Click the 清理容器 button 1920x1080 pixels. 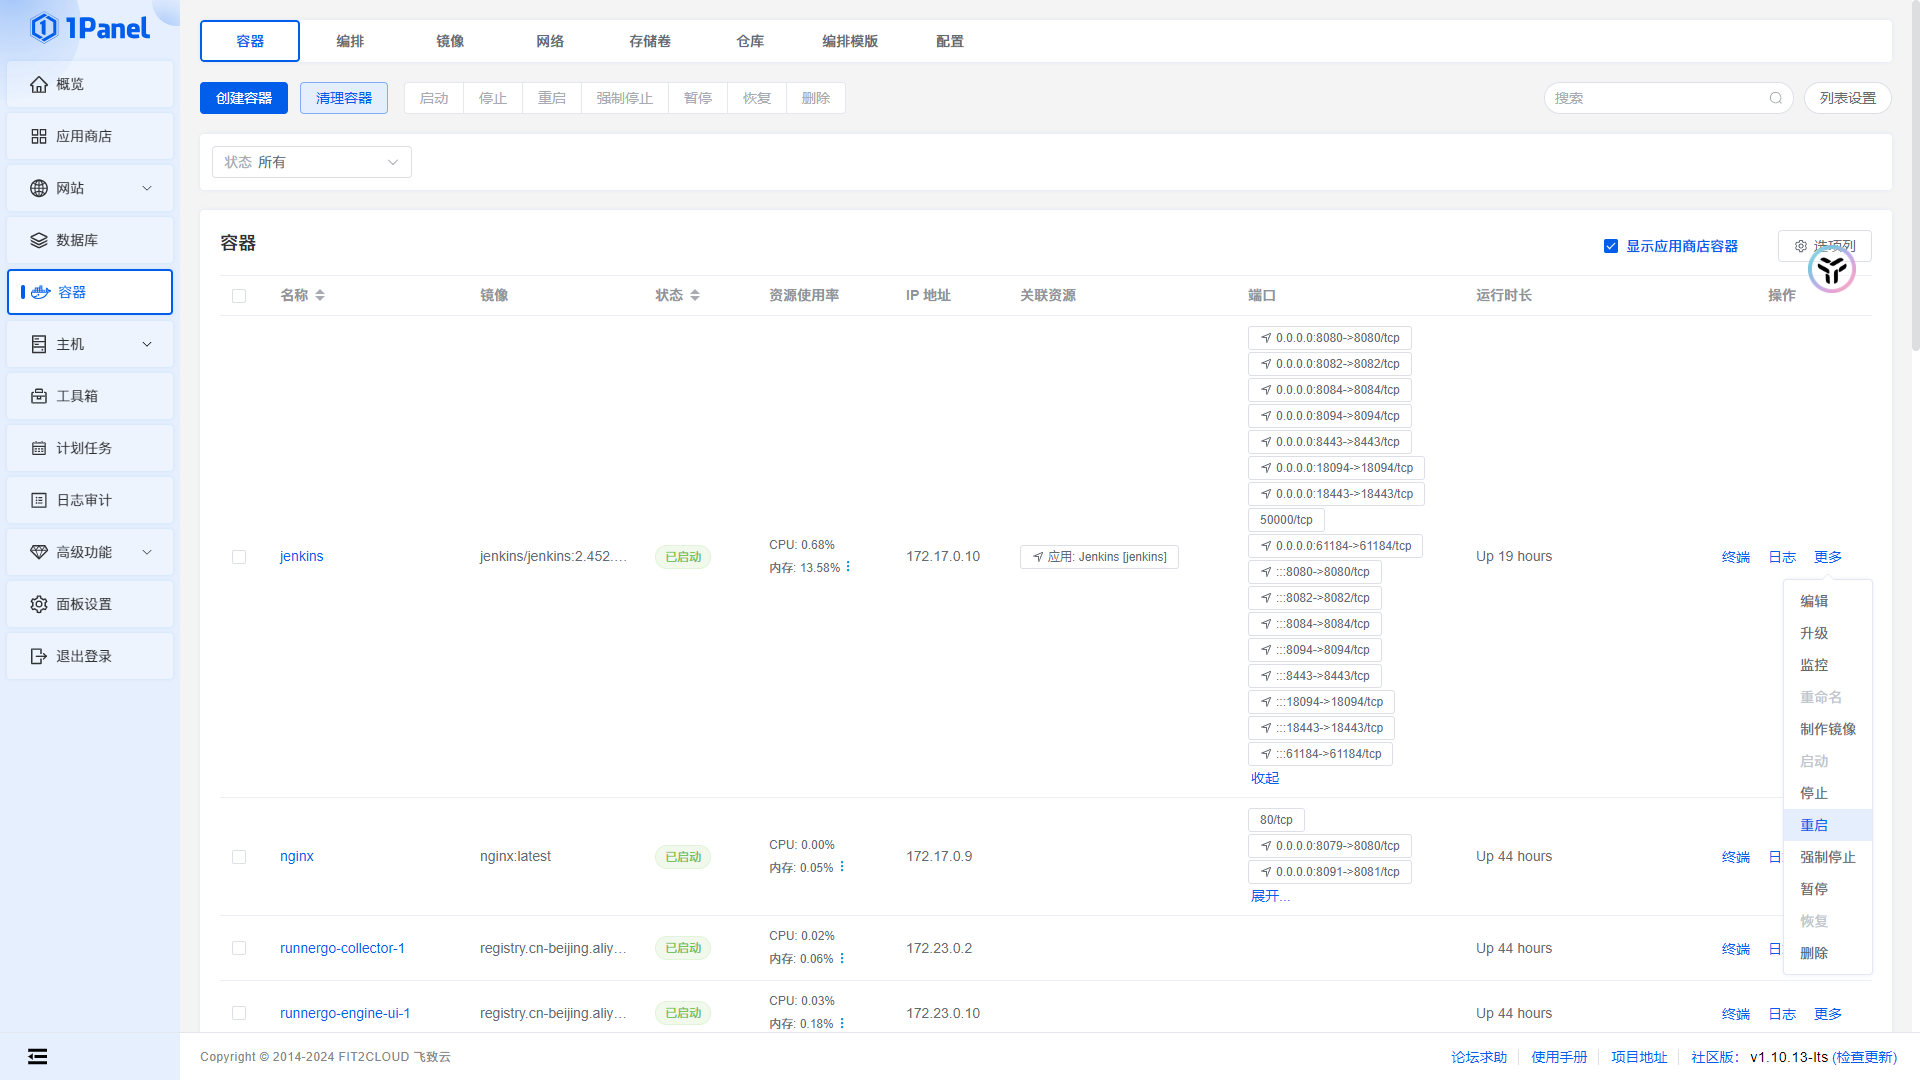tap(344, 98)
